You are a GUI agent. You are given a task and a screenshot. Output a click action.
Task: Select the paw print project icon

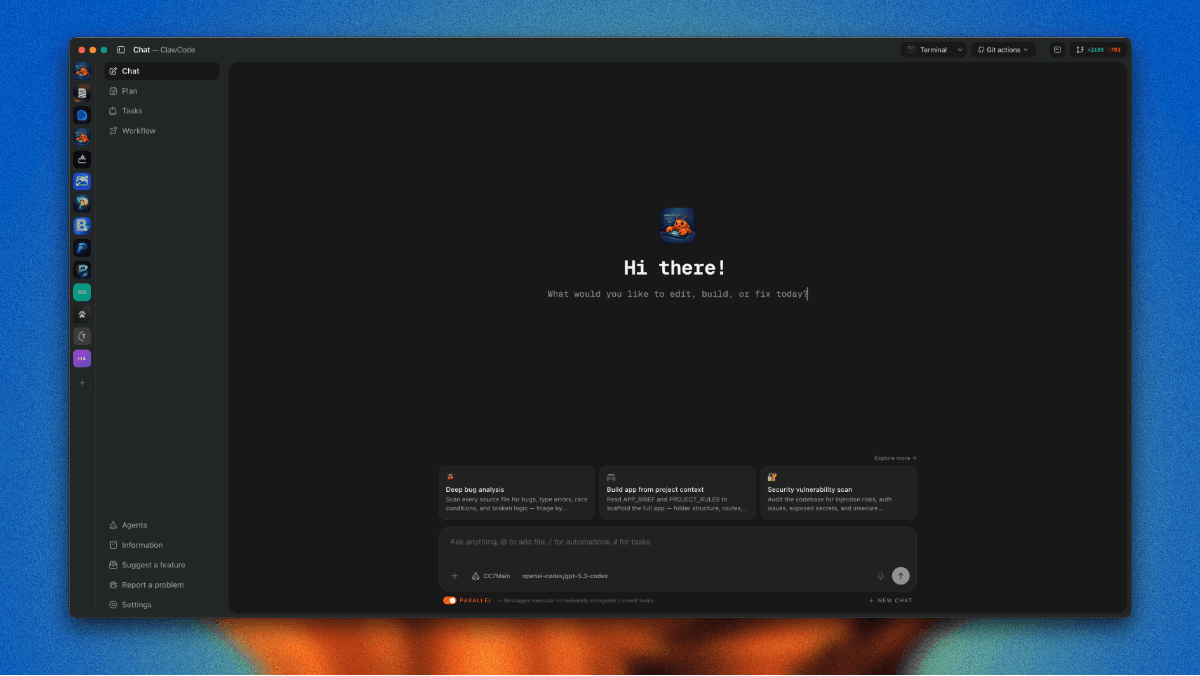tap(82, 314)
